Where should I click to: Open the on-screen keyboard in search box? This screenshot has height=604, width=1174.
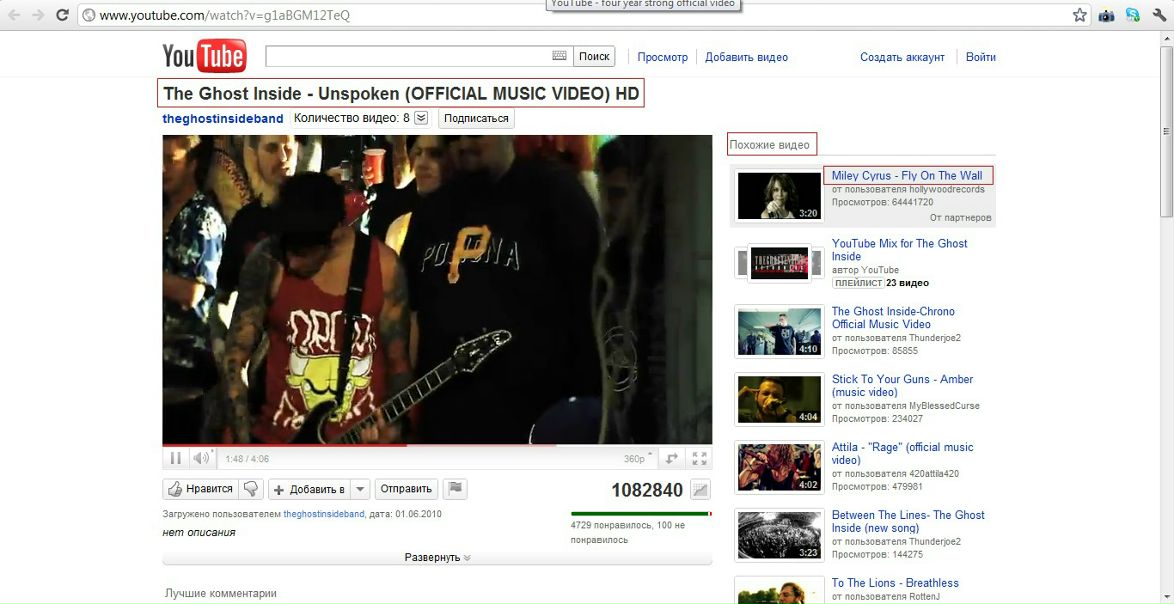(x=559, y=57)
